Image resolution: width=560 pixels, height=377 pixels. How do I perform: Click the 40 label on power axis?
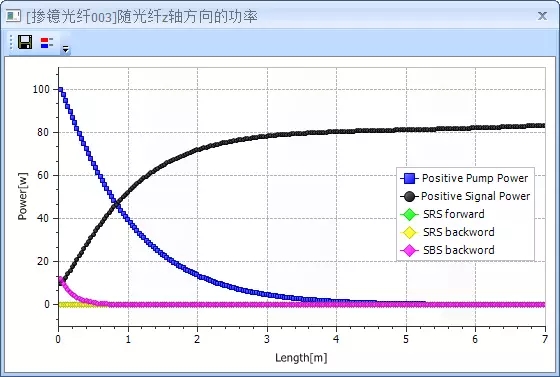click(x=43, y=218)
